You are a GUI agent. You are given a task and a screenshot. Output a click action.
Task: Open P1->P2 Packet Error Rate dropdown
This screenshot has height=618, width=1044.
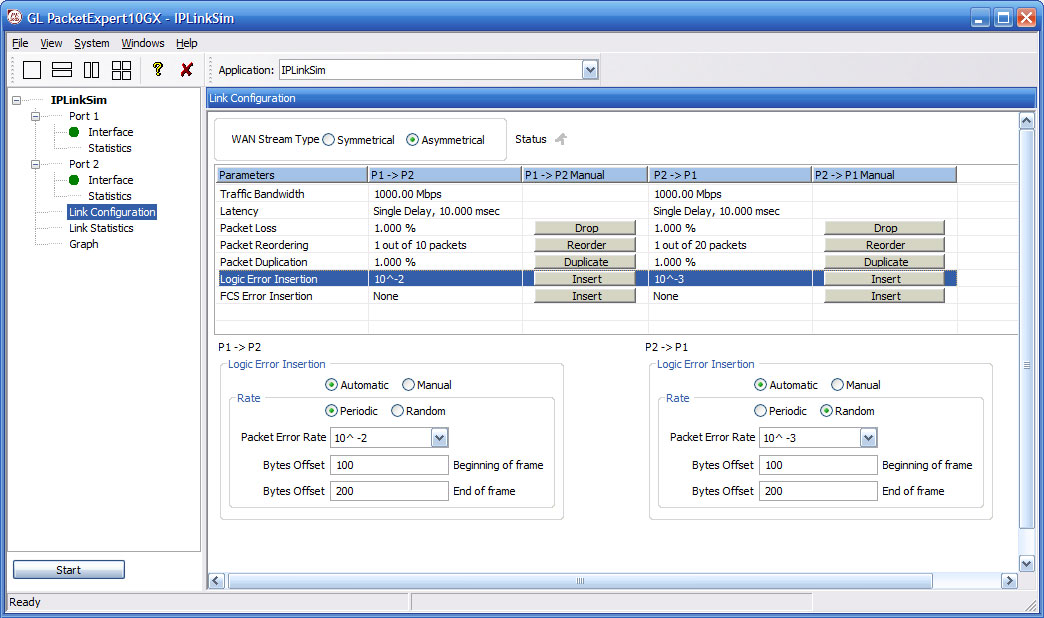(439, 438)
